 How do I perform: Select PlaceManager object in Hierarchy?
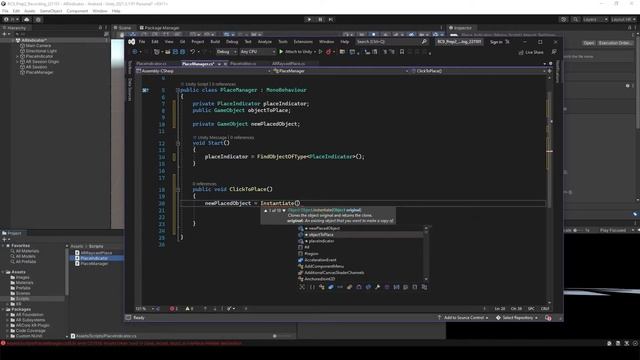[x=39, y=72]
